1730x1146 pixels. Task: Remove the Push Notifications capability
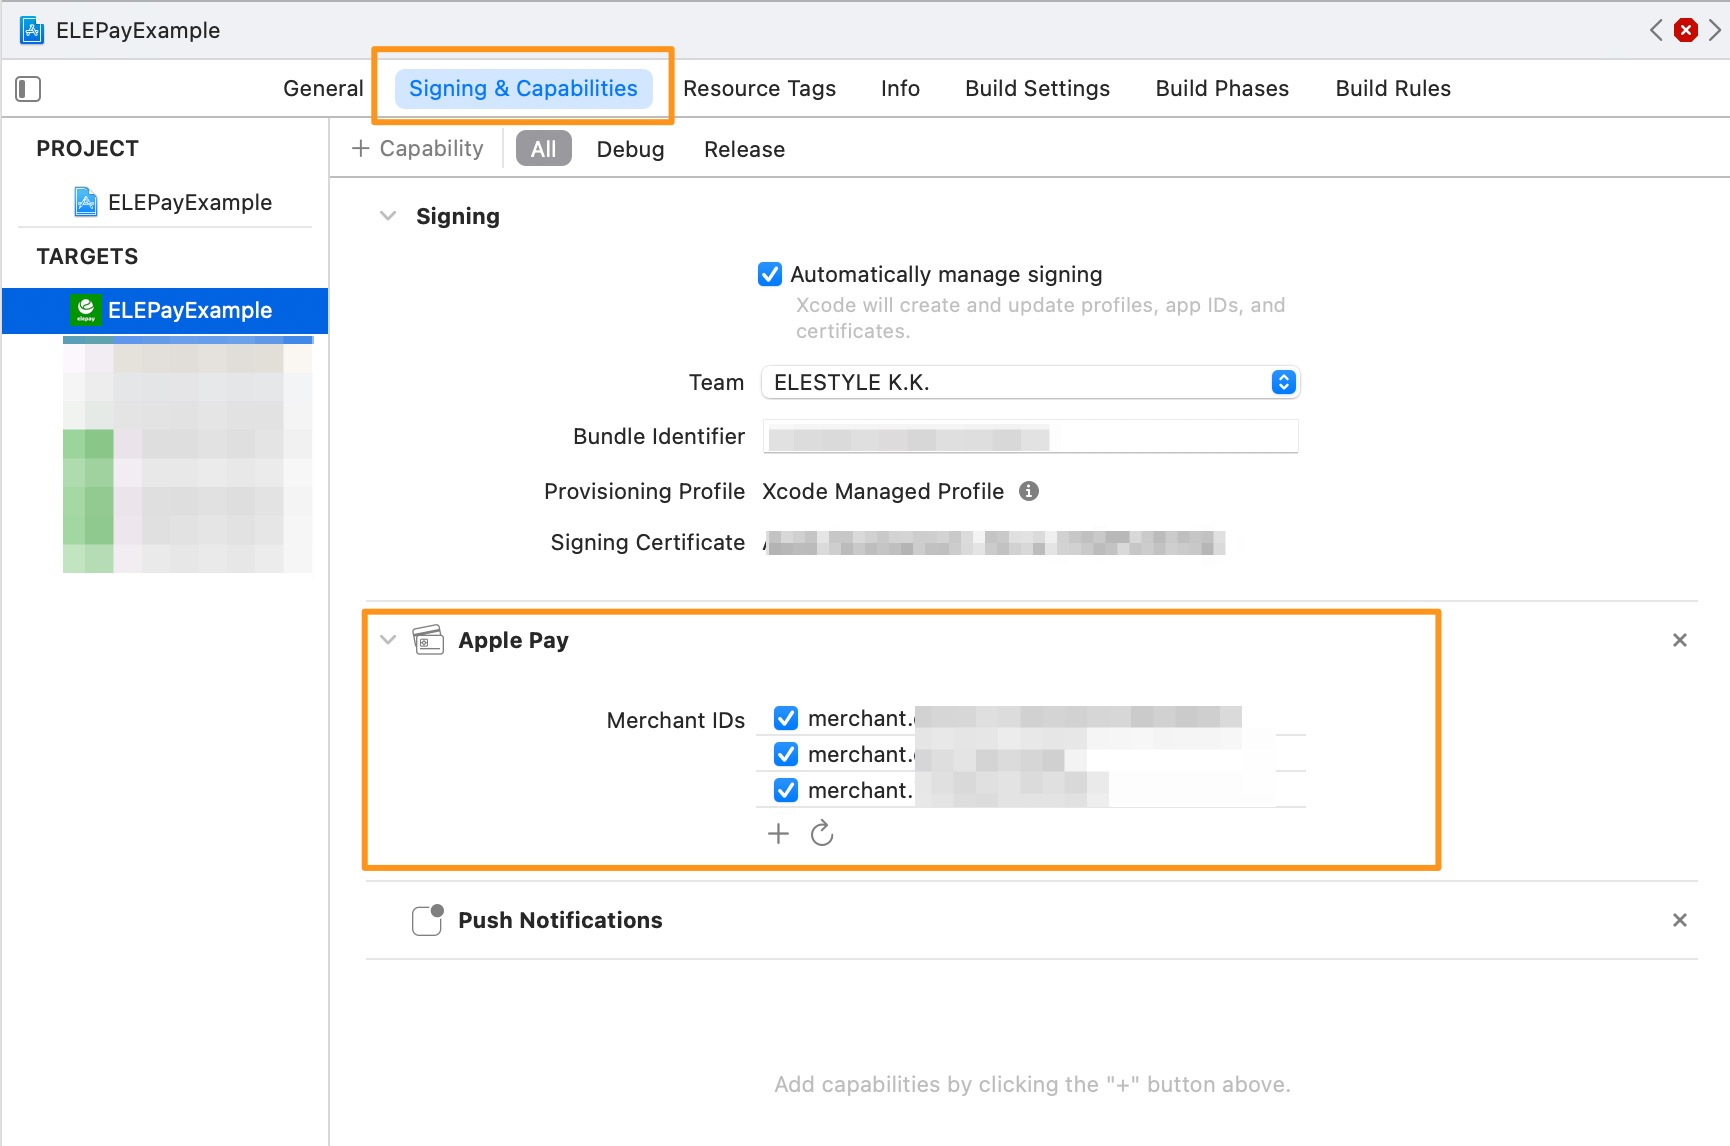[1679, 920]
